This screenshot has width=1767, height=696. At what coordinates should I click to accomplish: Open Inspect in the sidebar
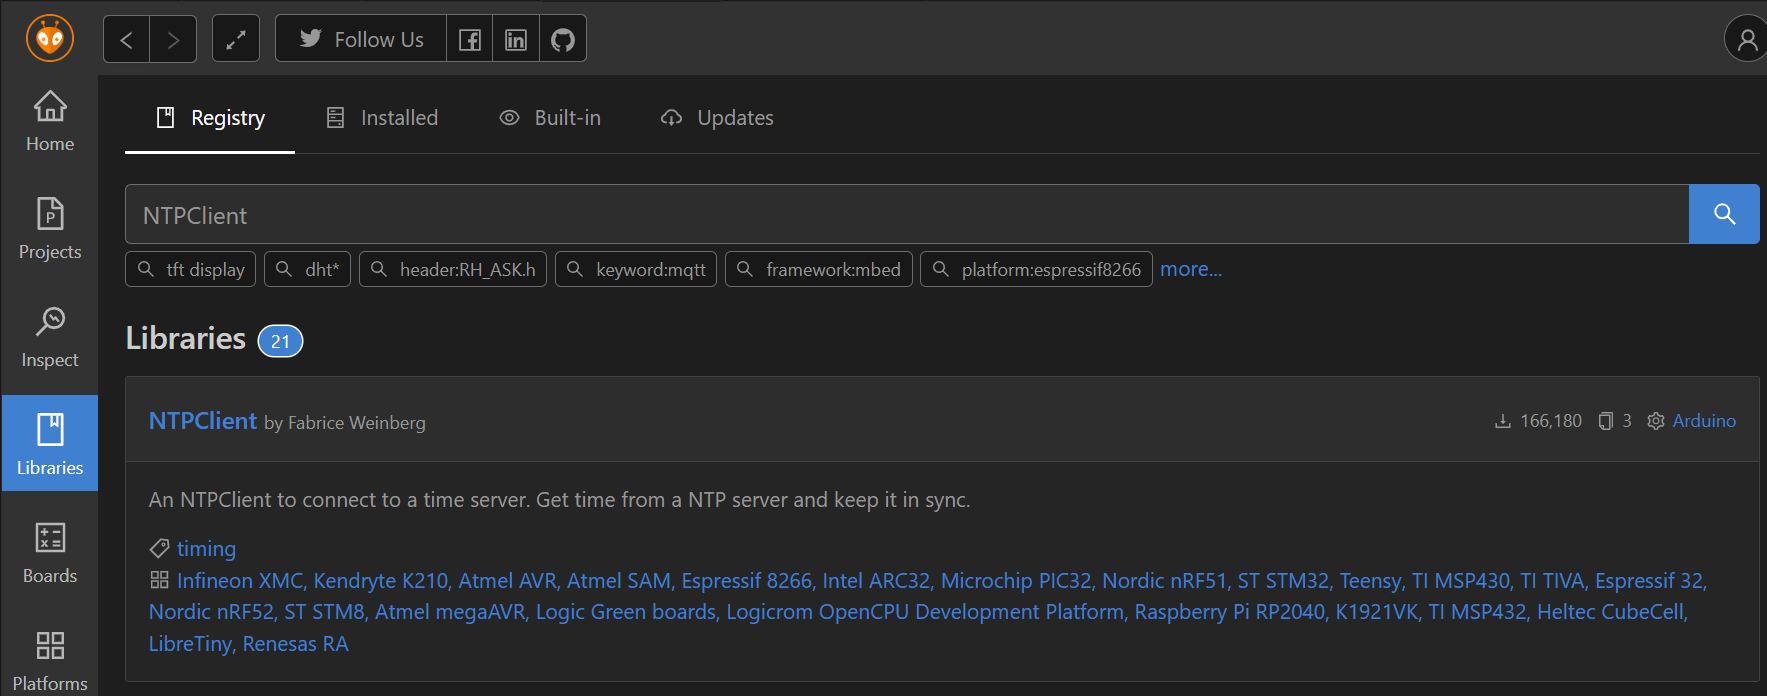click(x=50, y=337)
